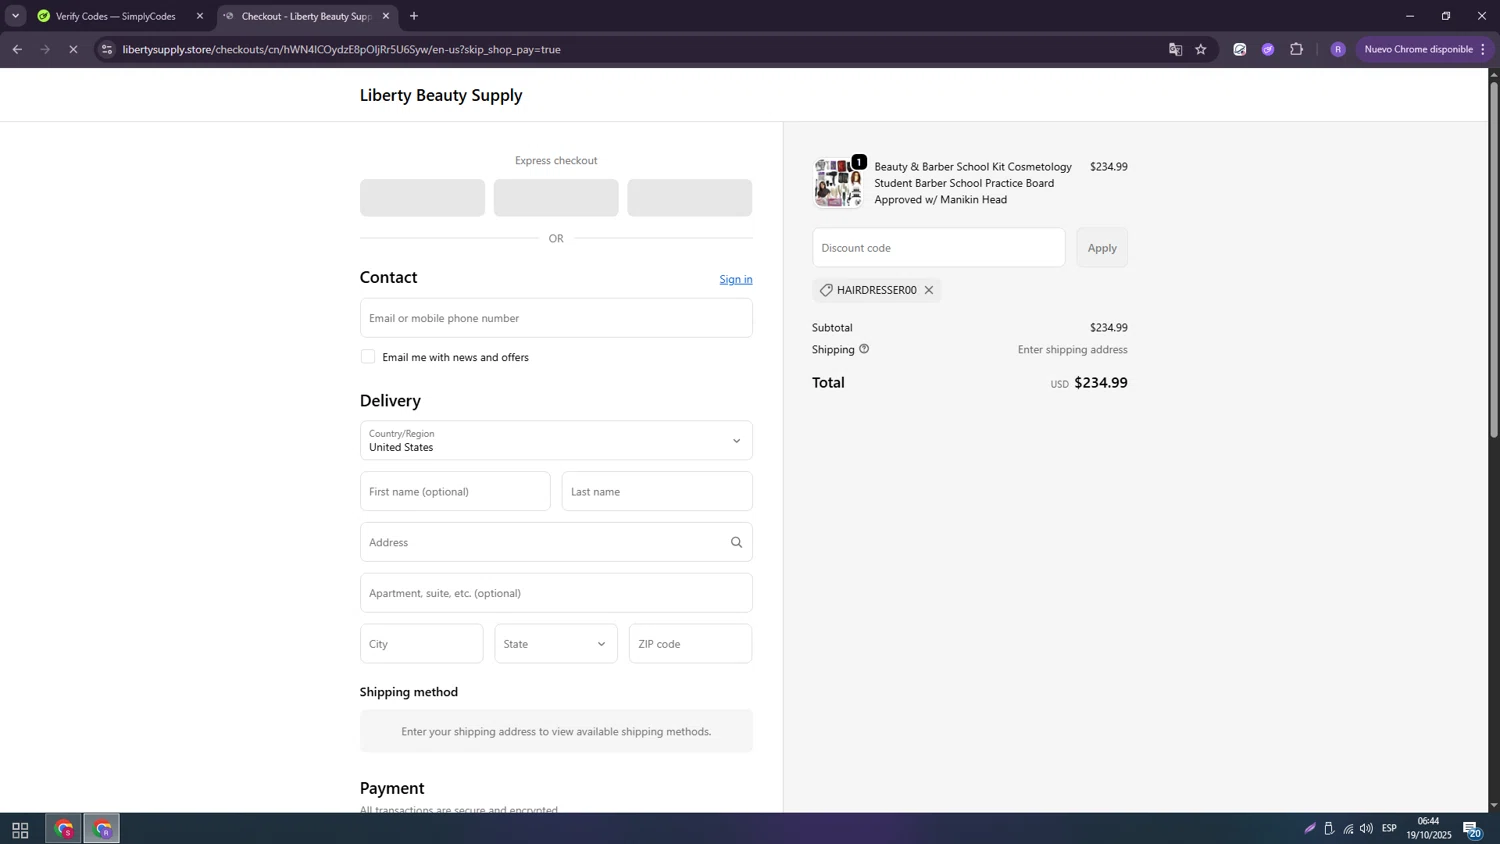The image size is (1500, 844).
Task: Click the page vertical scrollbar
Action: [x=1494, y=258]
